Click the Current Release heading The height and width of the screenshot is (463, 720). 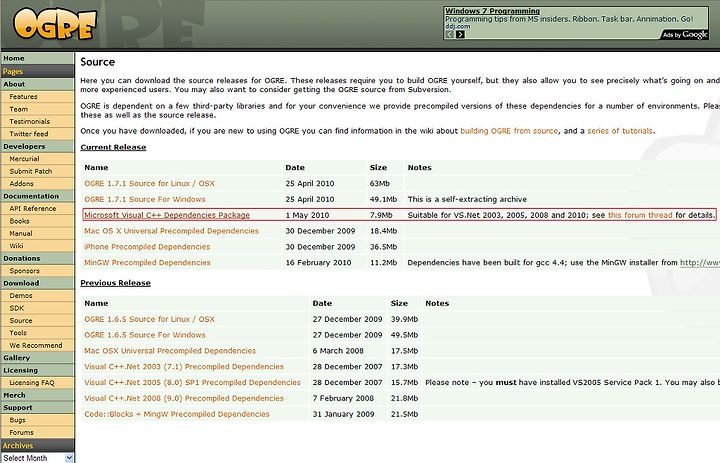coord(113,147)
